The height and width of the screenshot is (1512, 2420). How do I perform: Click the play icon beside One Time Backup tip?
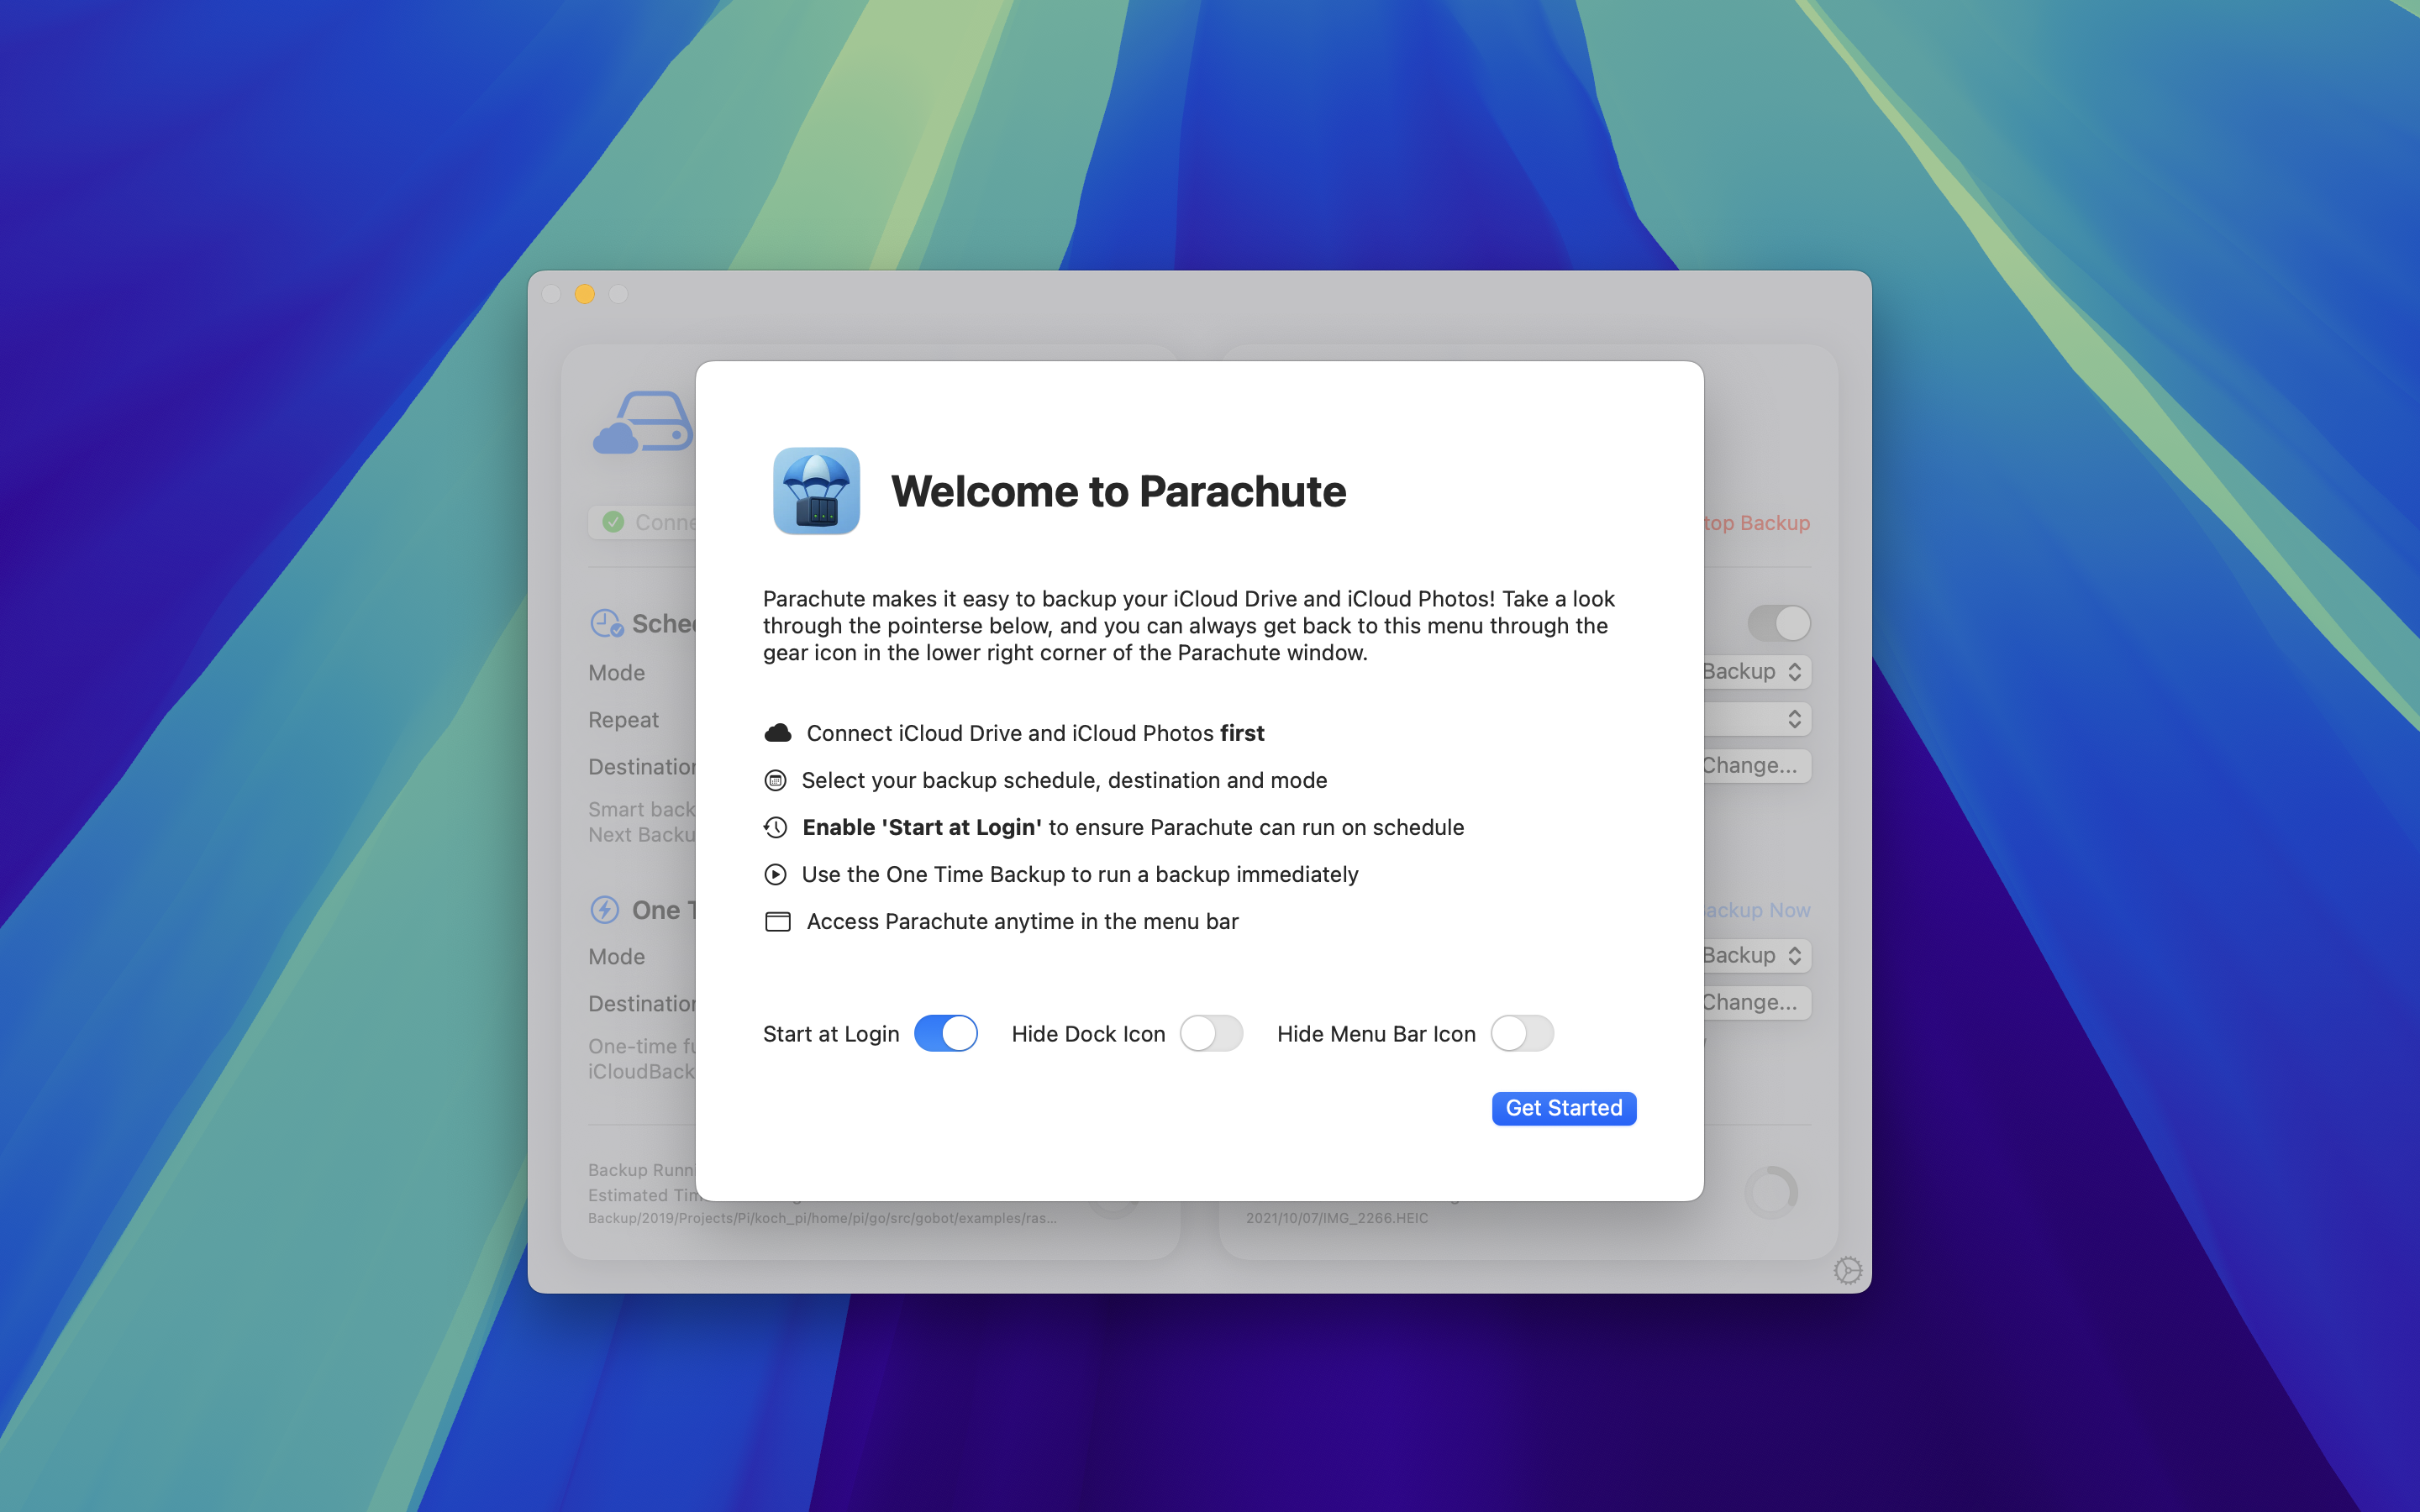point(775,874)
